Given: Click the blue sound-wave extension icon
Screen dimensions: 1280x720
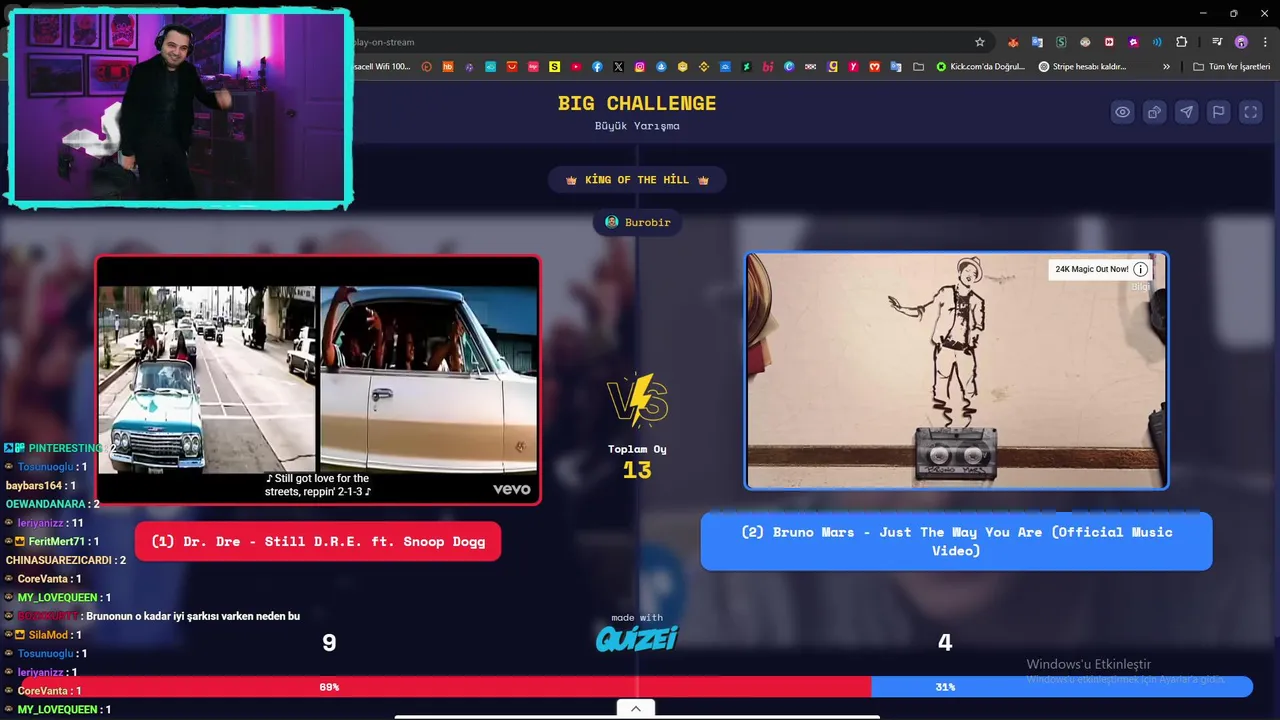Looking at the screenshot, I should (1157, 42).
